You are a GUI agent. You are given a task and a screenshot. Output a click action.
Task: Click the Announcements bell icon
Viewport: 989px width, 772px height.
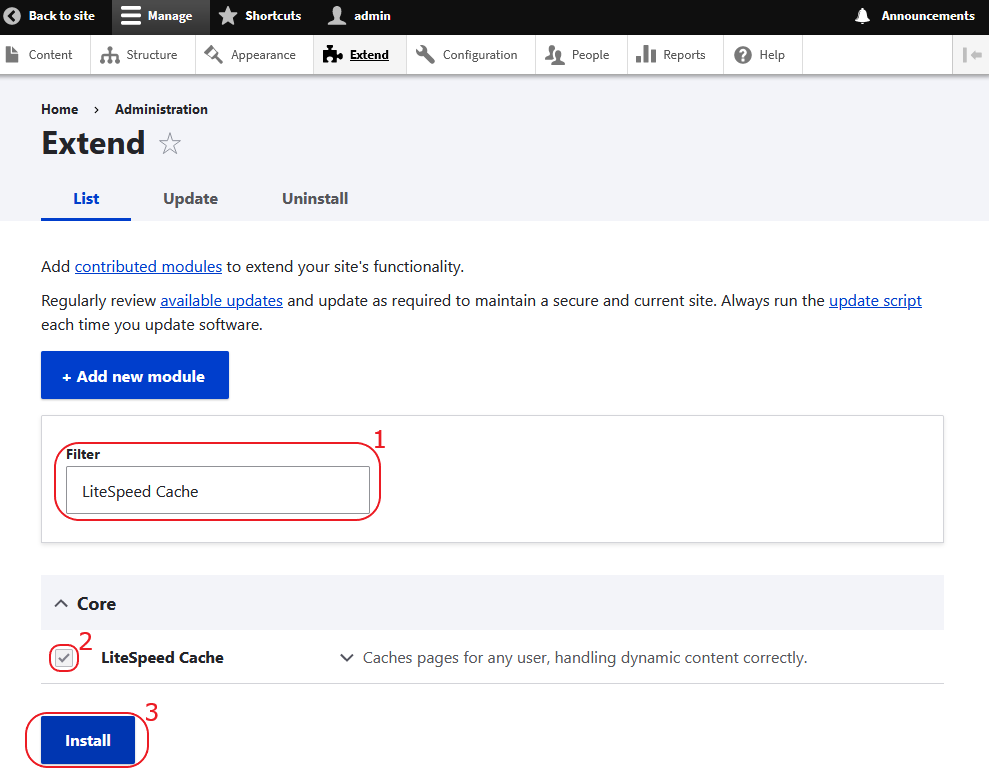coord(862,16)
